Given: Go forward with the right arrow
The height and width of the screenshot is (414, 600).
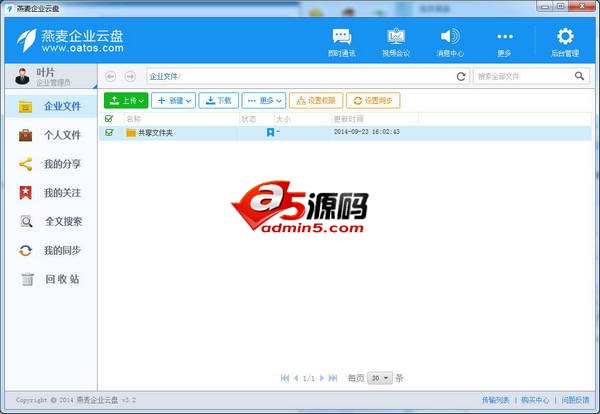Looking at the screenshot, I should point(130,77).
